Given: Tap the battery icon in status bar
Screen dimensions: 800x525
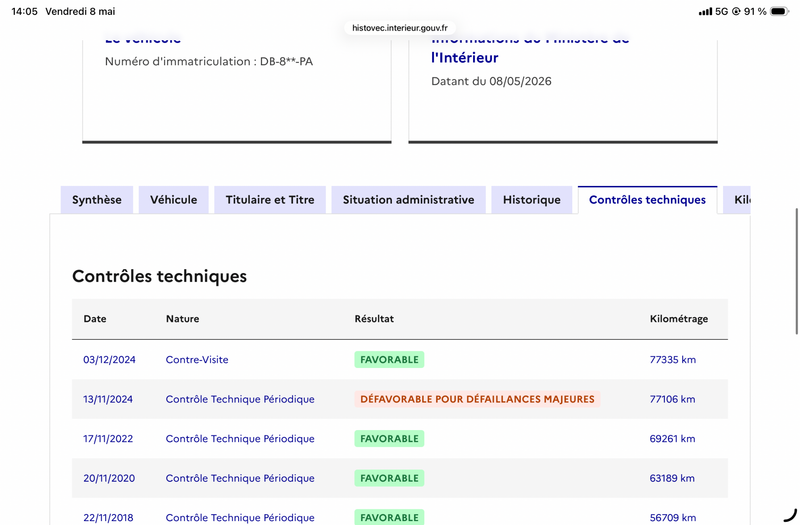Looking at the screenshot, I should (780, 11).
